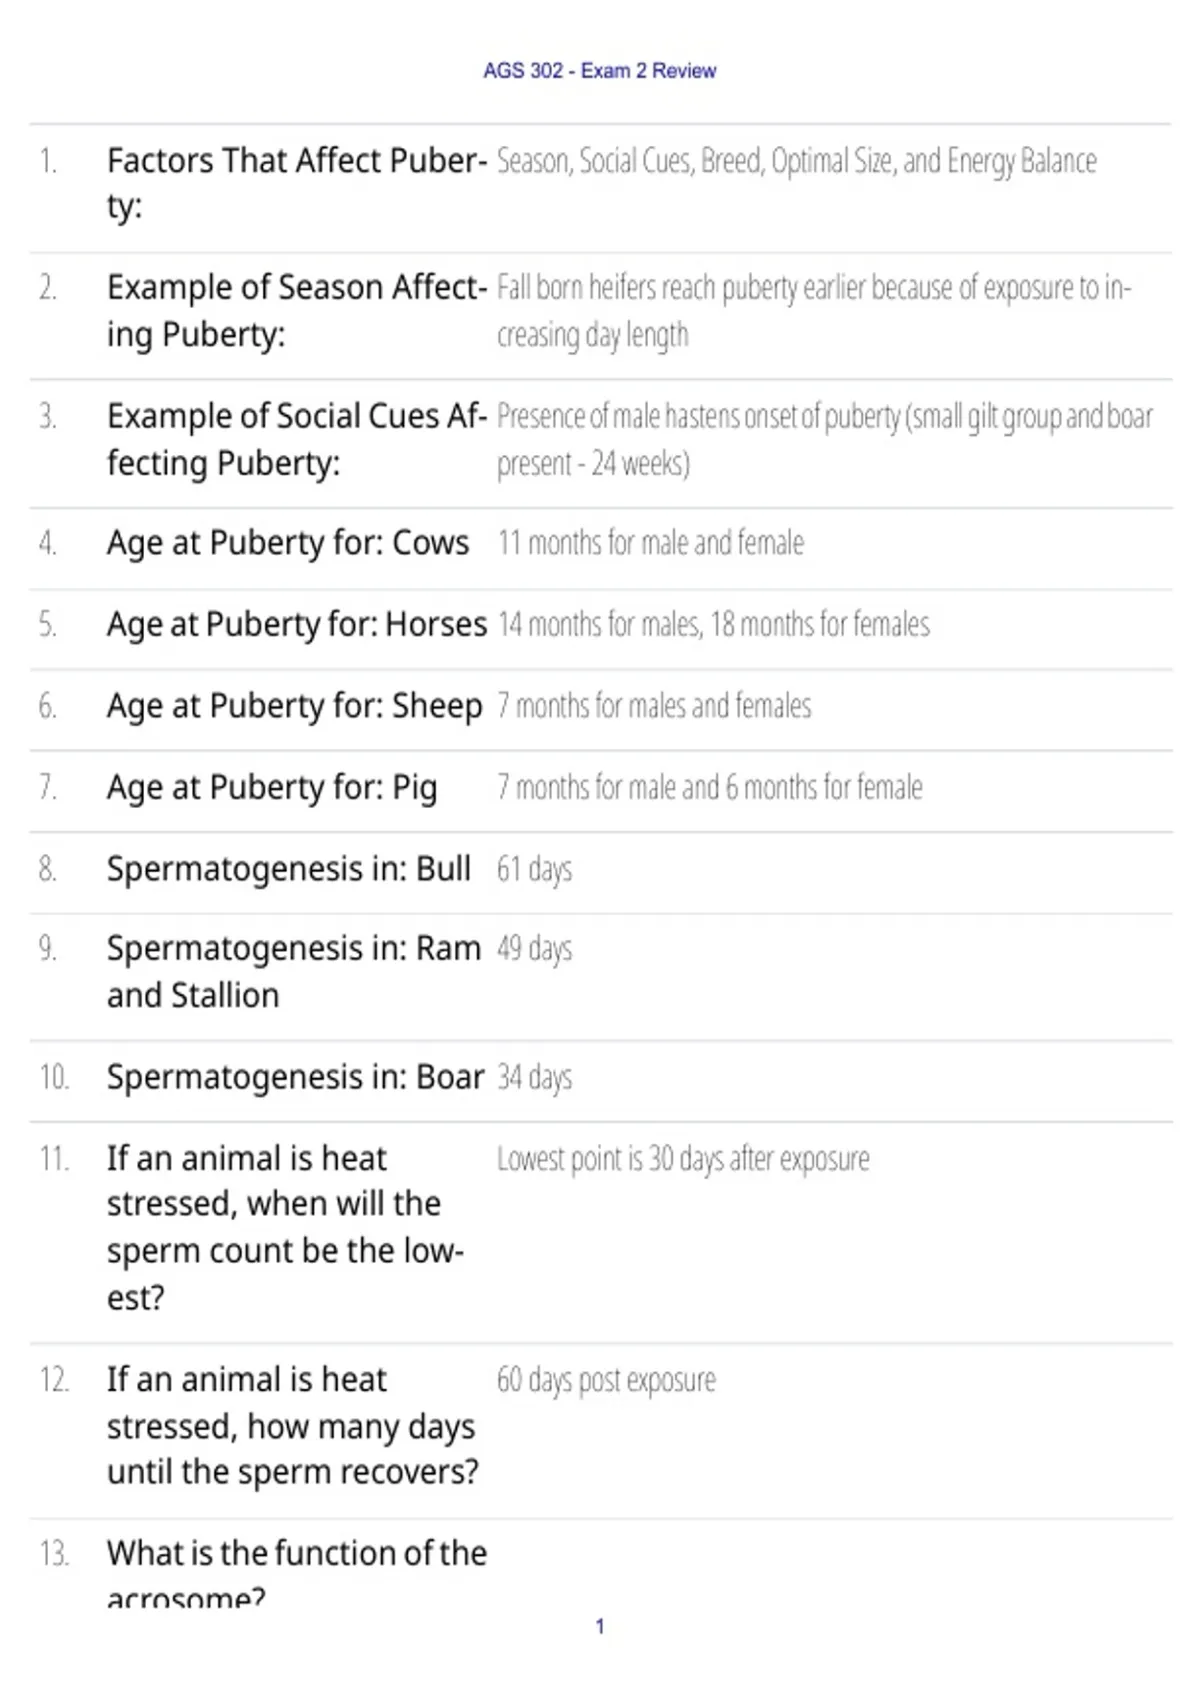
Task: Select the term Factors That Affect Puberty
Action: 297,183
